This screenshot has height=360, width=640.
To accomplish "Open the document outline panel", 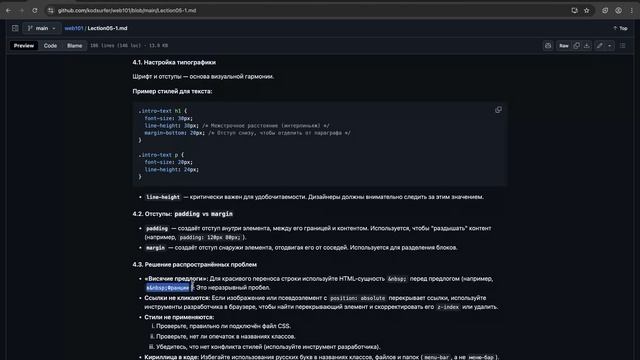I will tap(622, 46).
